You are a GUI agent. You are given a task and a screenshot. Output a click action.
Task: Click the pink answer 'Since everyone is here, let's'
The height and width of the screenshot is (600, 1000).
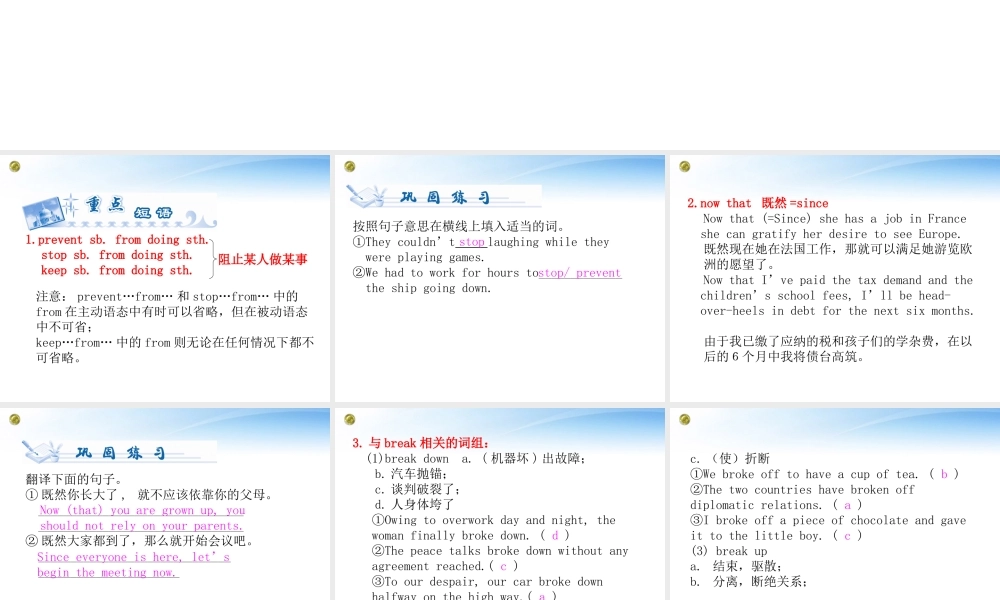tap(133, 557)
